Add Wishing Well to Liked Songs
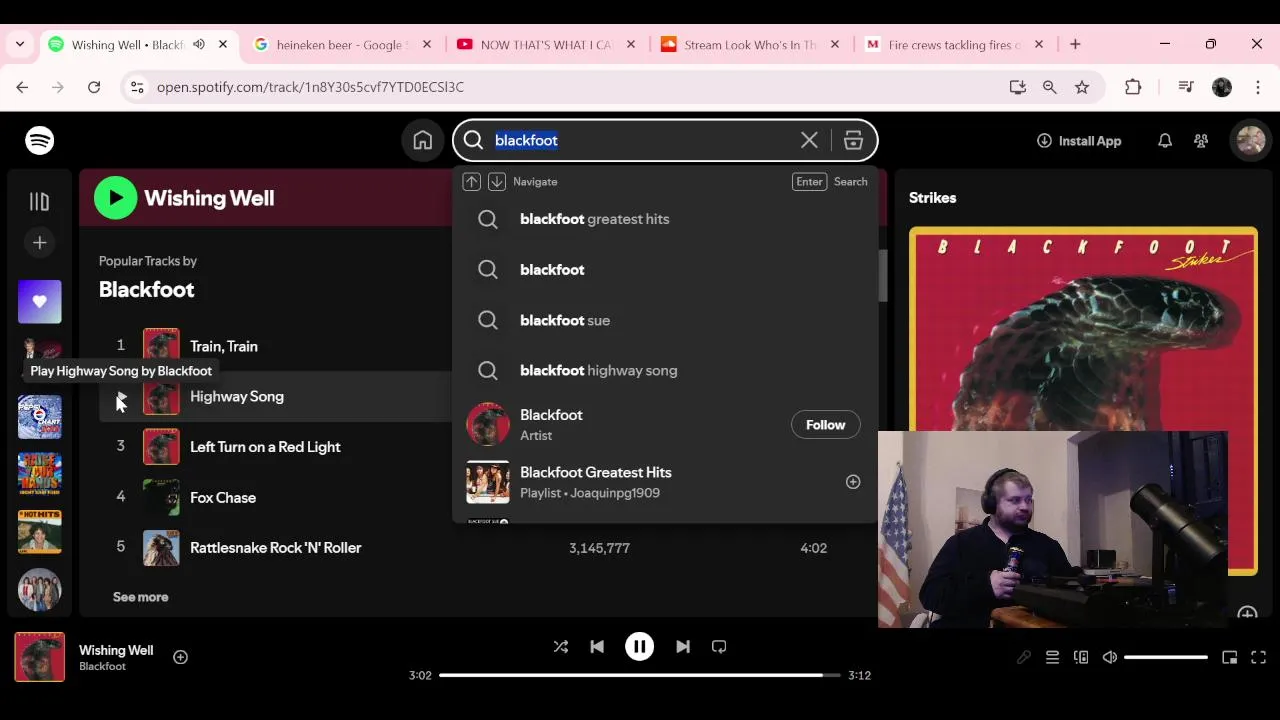Viewport: 1280px width, 720px height. [x=180, y=657]
